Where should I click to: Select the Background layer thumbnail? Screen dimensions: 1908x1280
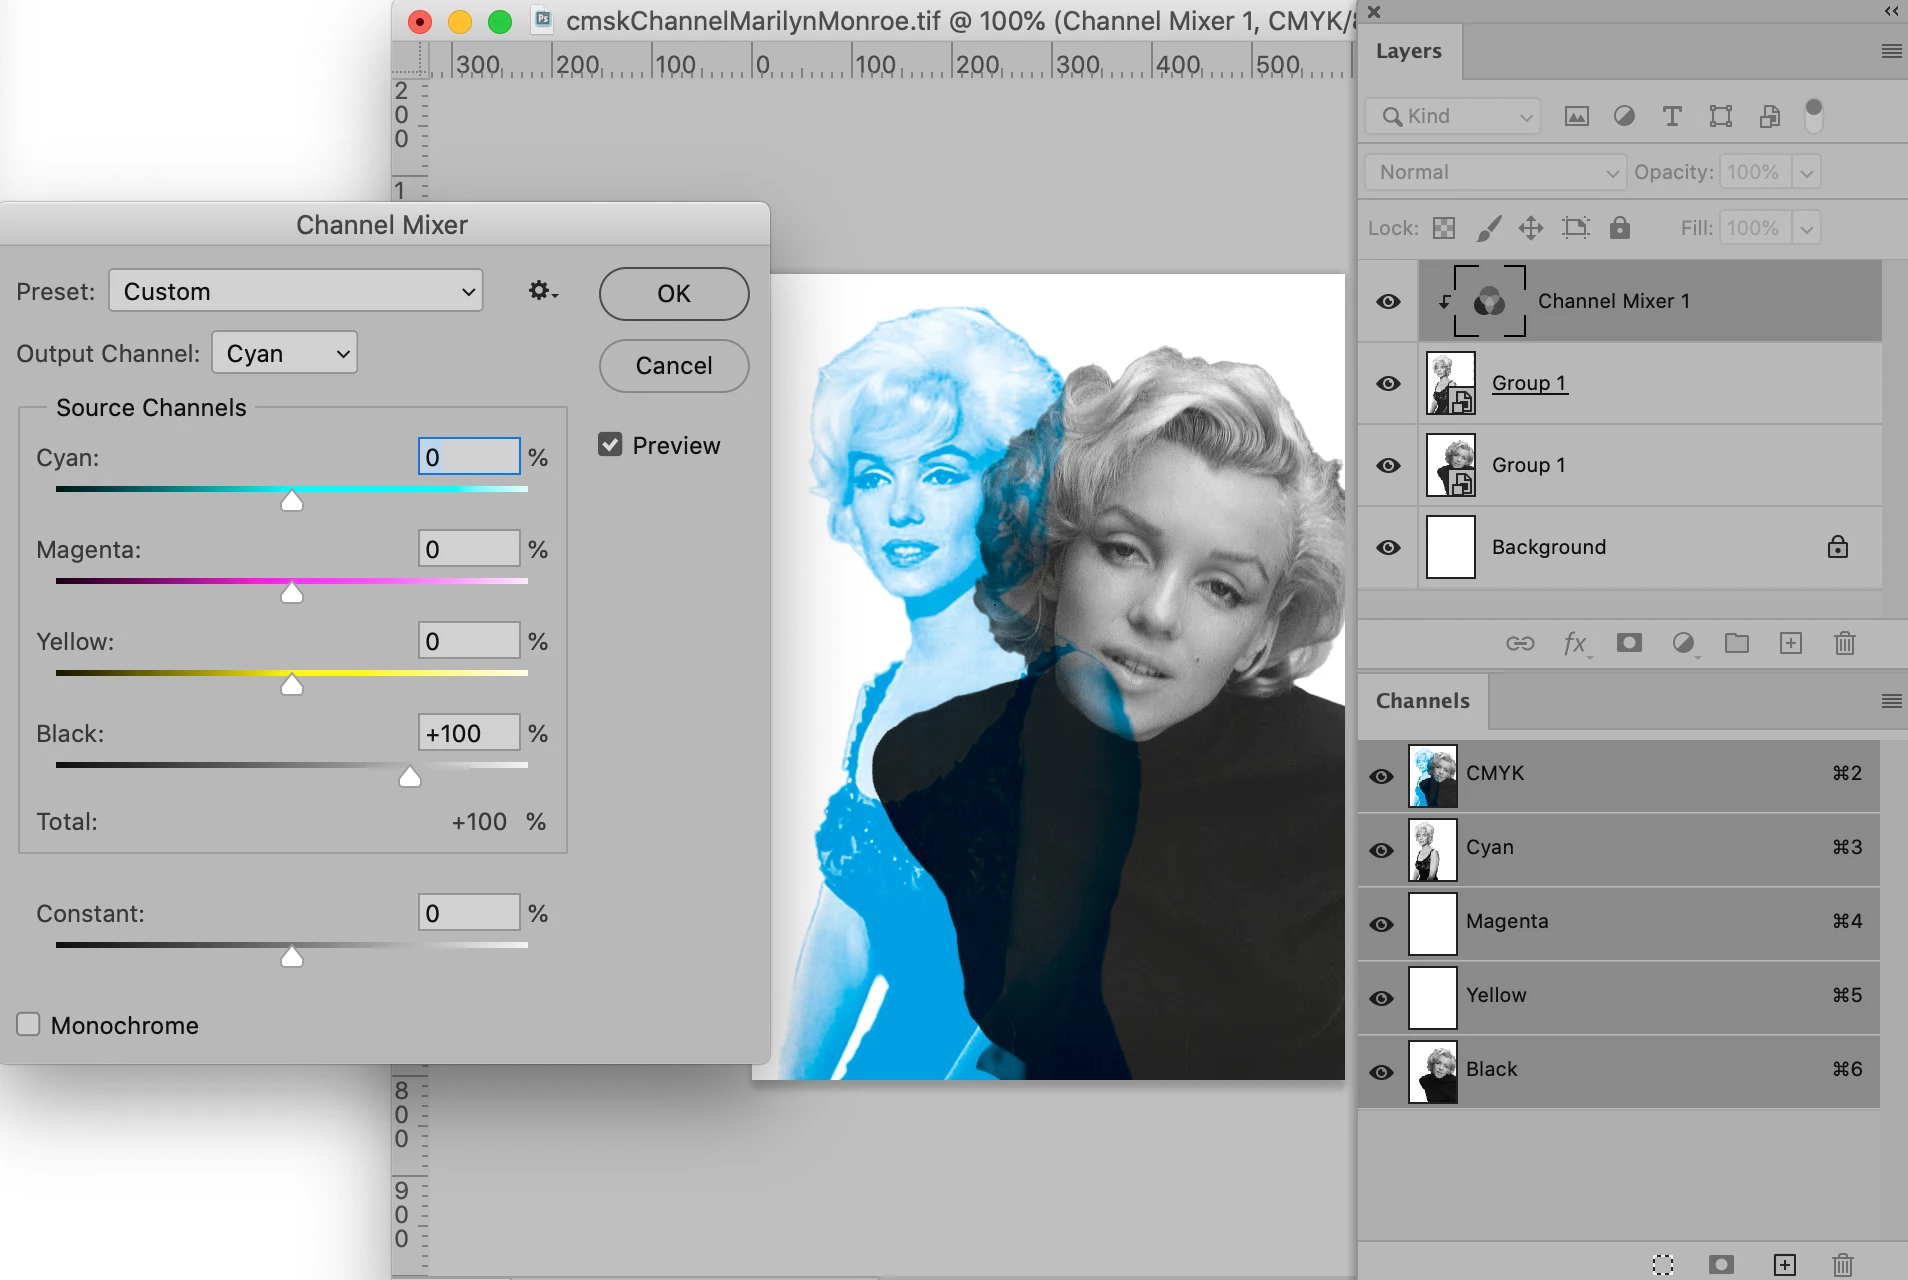tap(1451, 547)
